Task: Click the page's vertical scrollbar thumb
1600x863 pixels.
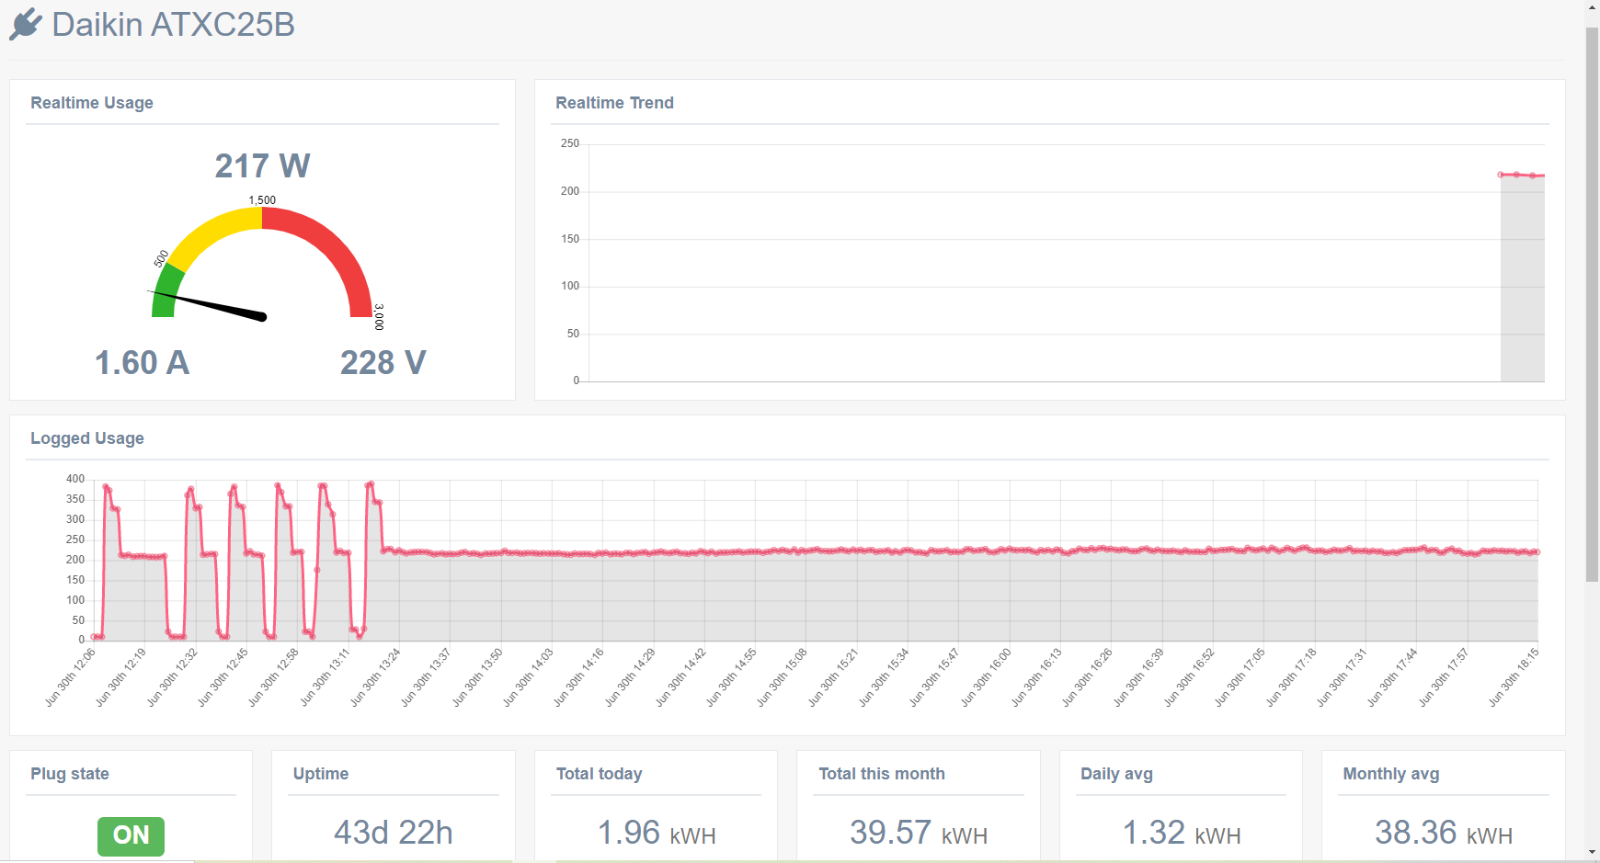Action: pyautogui.click(x=1592, y=304)
